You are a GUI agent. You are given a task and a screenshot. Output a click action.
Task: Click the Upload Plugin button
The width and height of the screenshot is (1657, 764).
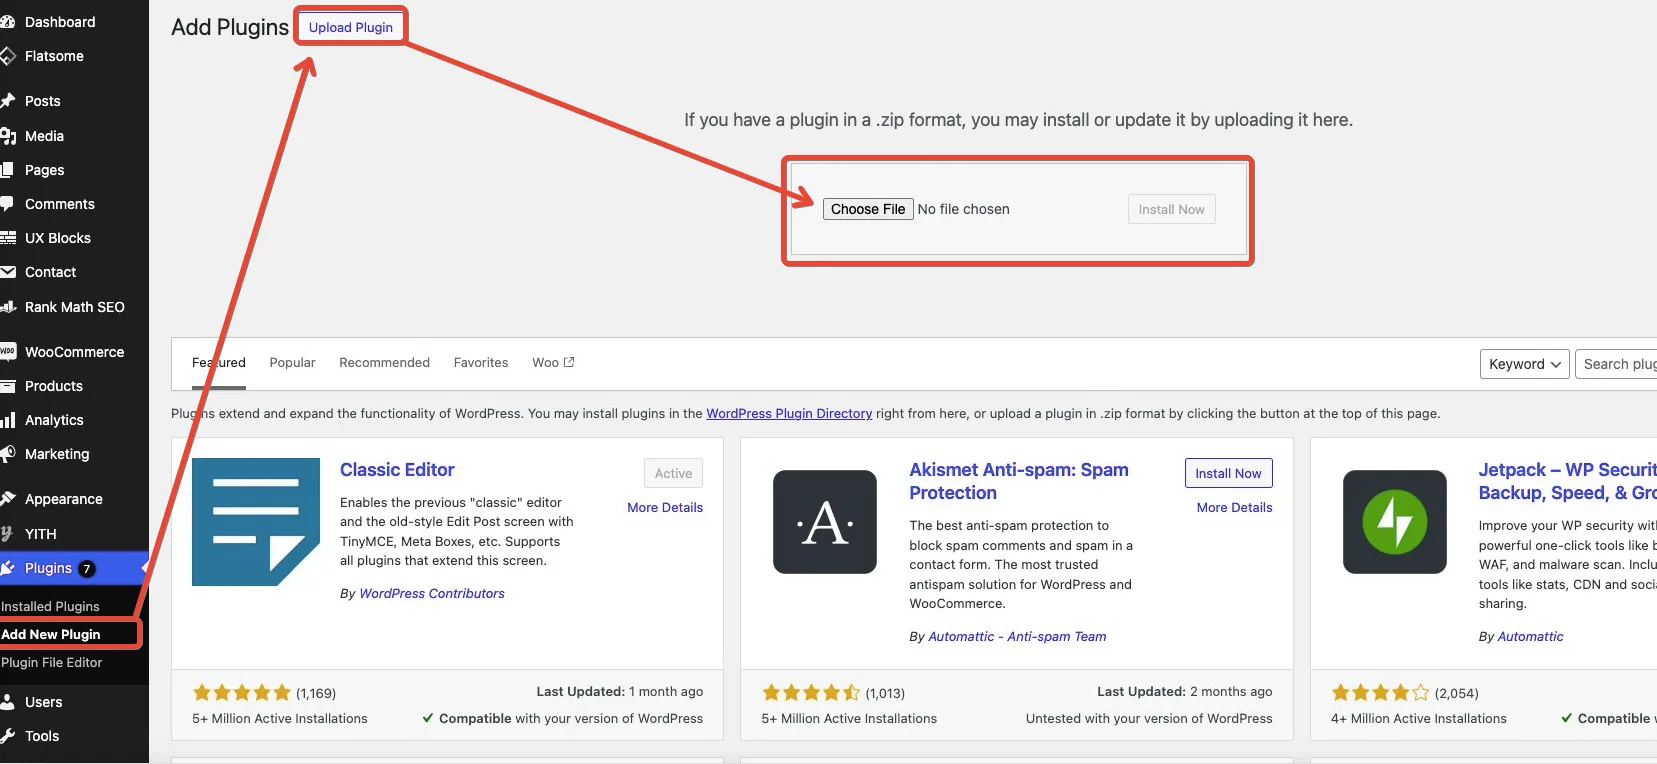click(x=351, y=27)
